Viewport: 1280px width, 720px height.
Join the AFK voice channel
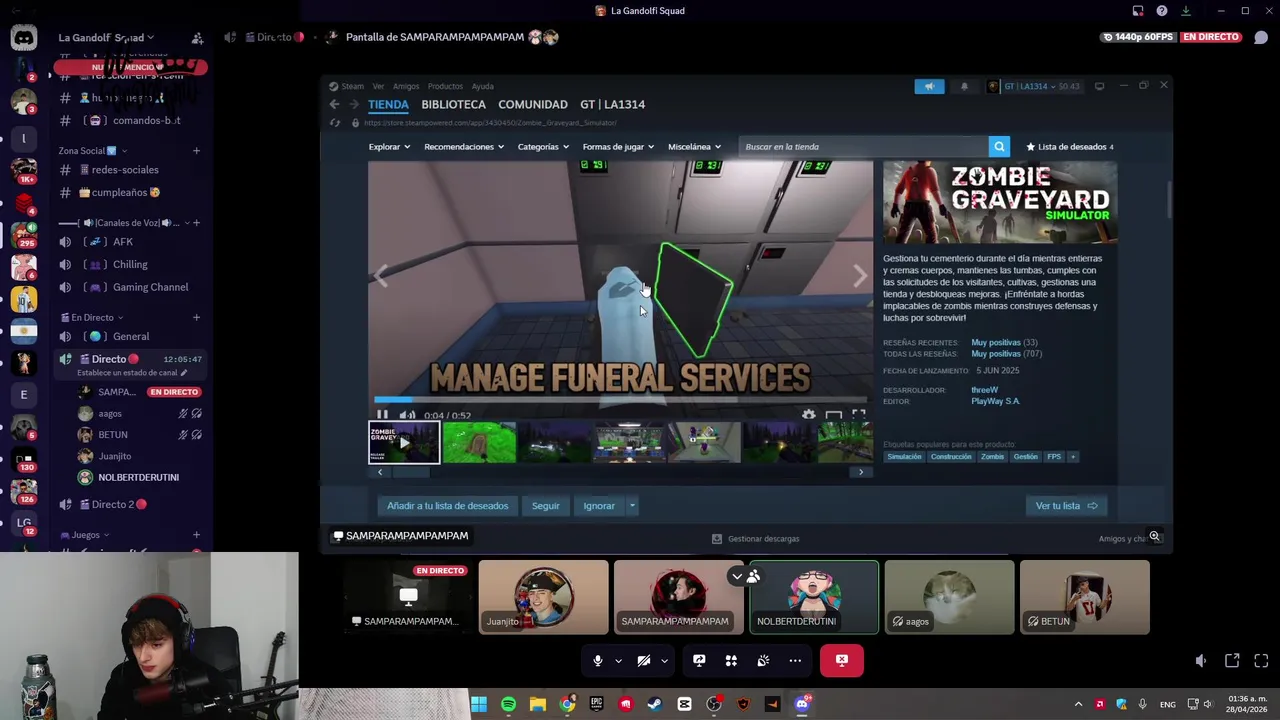click(x=131, y=242)
